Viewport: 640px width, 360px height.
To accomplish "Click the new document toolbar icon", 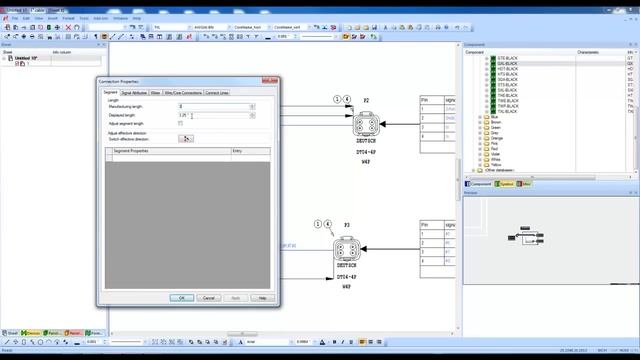I will tap(349, 27).
